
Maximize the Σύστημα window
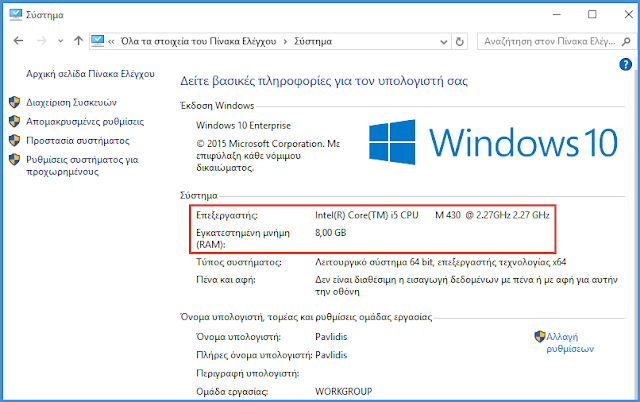point(592,15)
